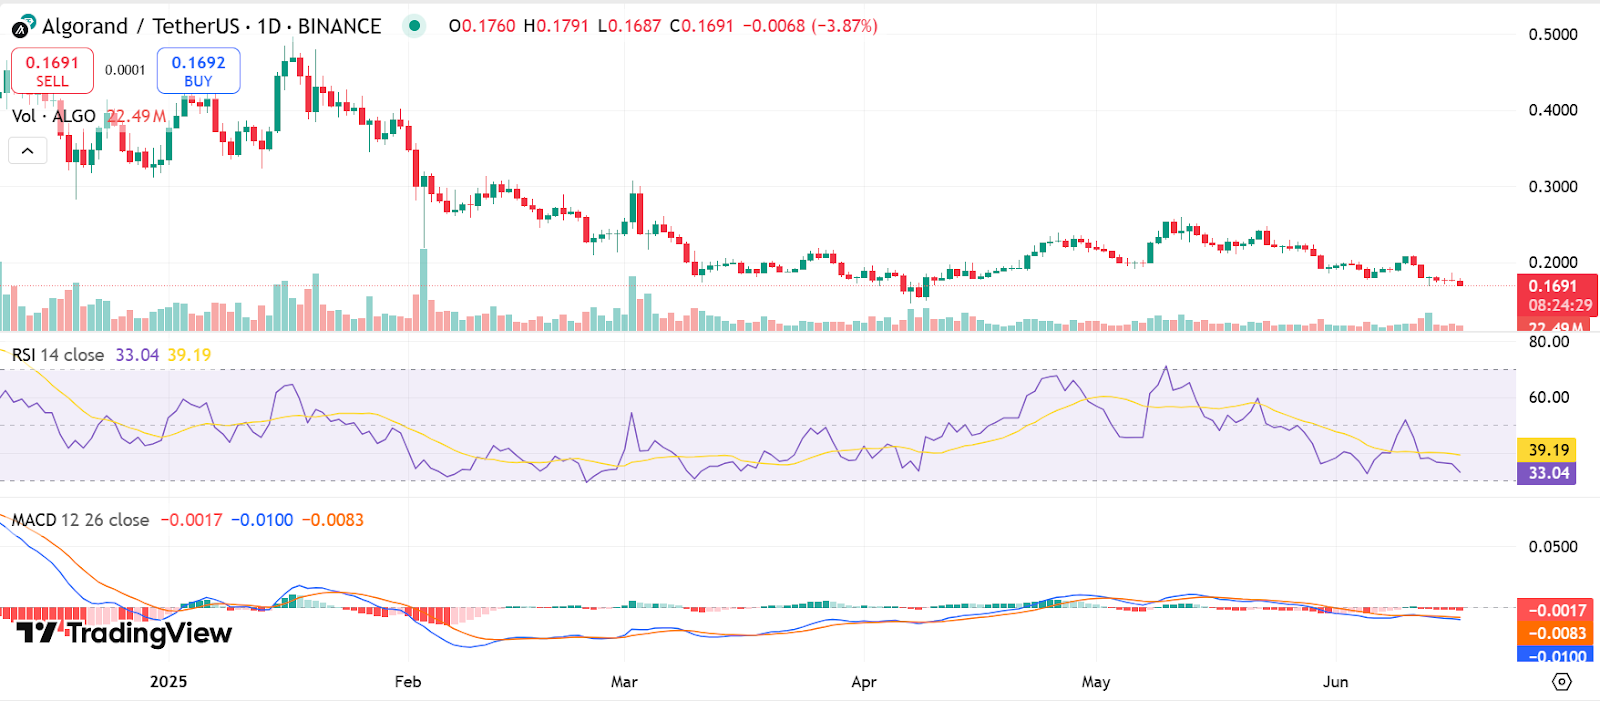
Task: Click the 0.5000 level on price scale
Action: click(1553, 34)
